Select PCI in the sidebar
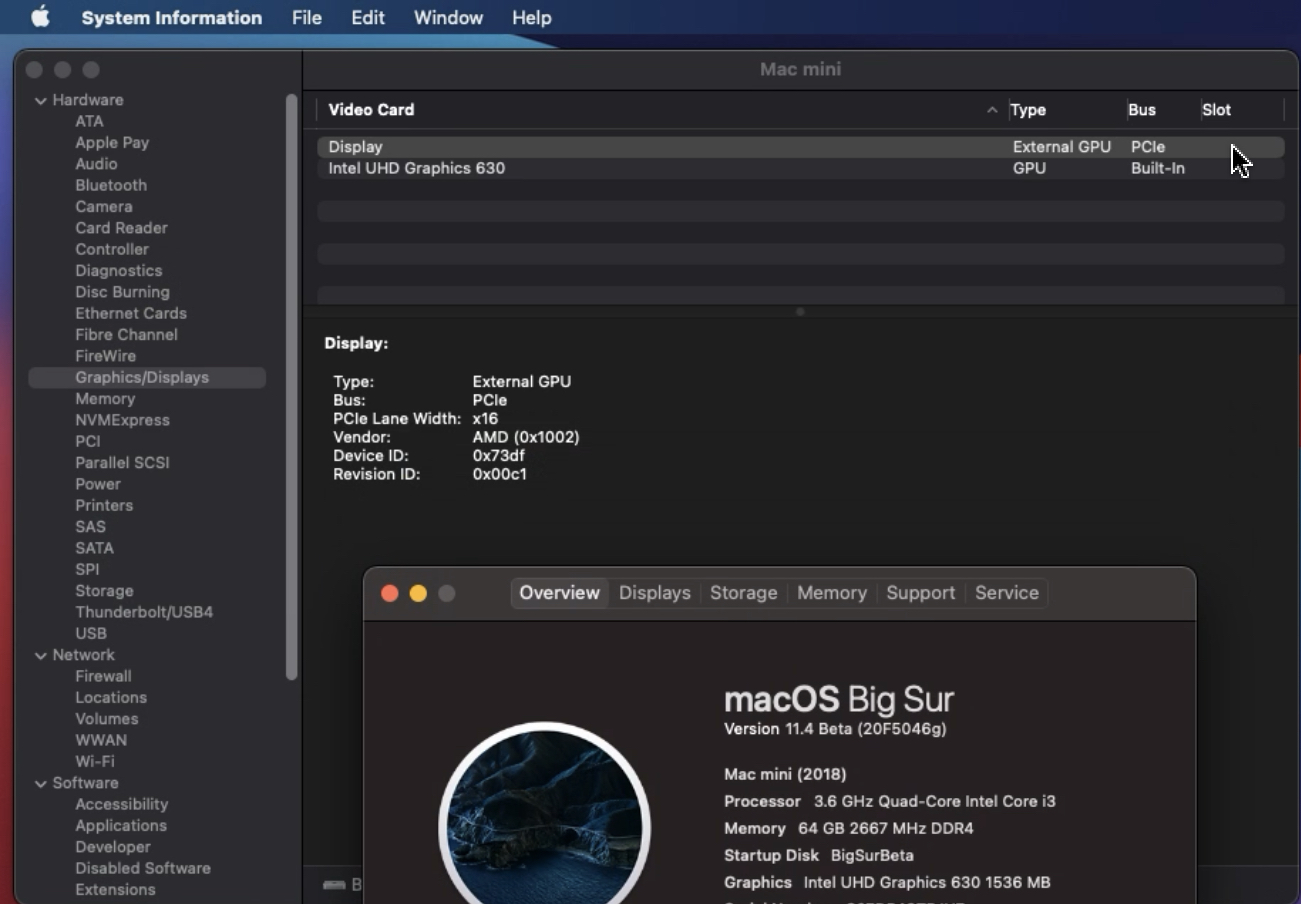Screen dimensions: 1301x904 point(88,441)
